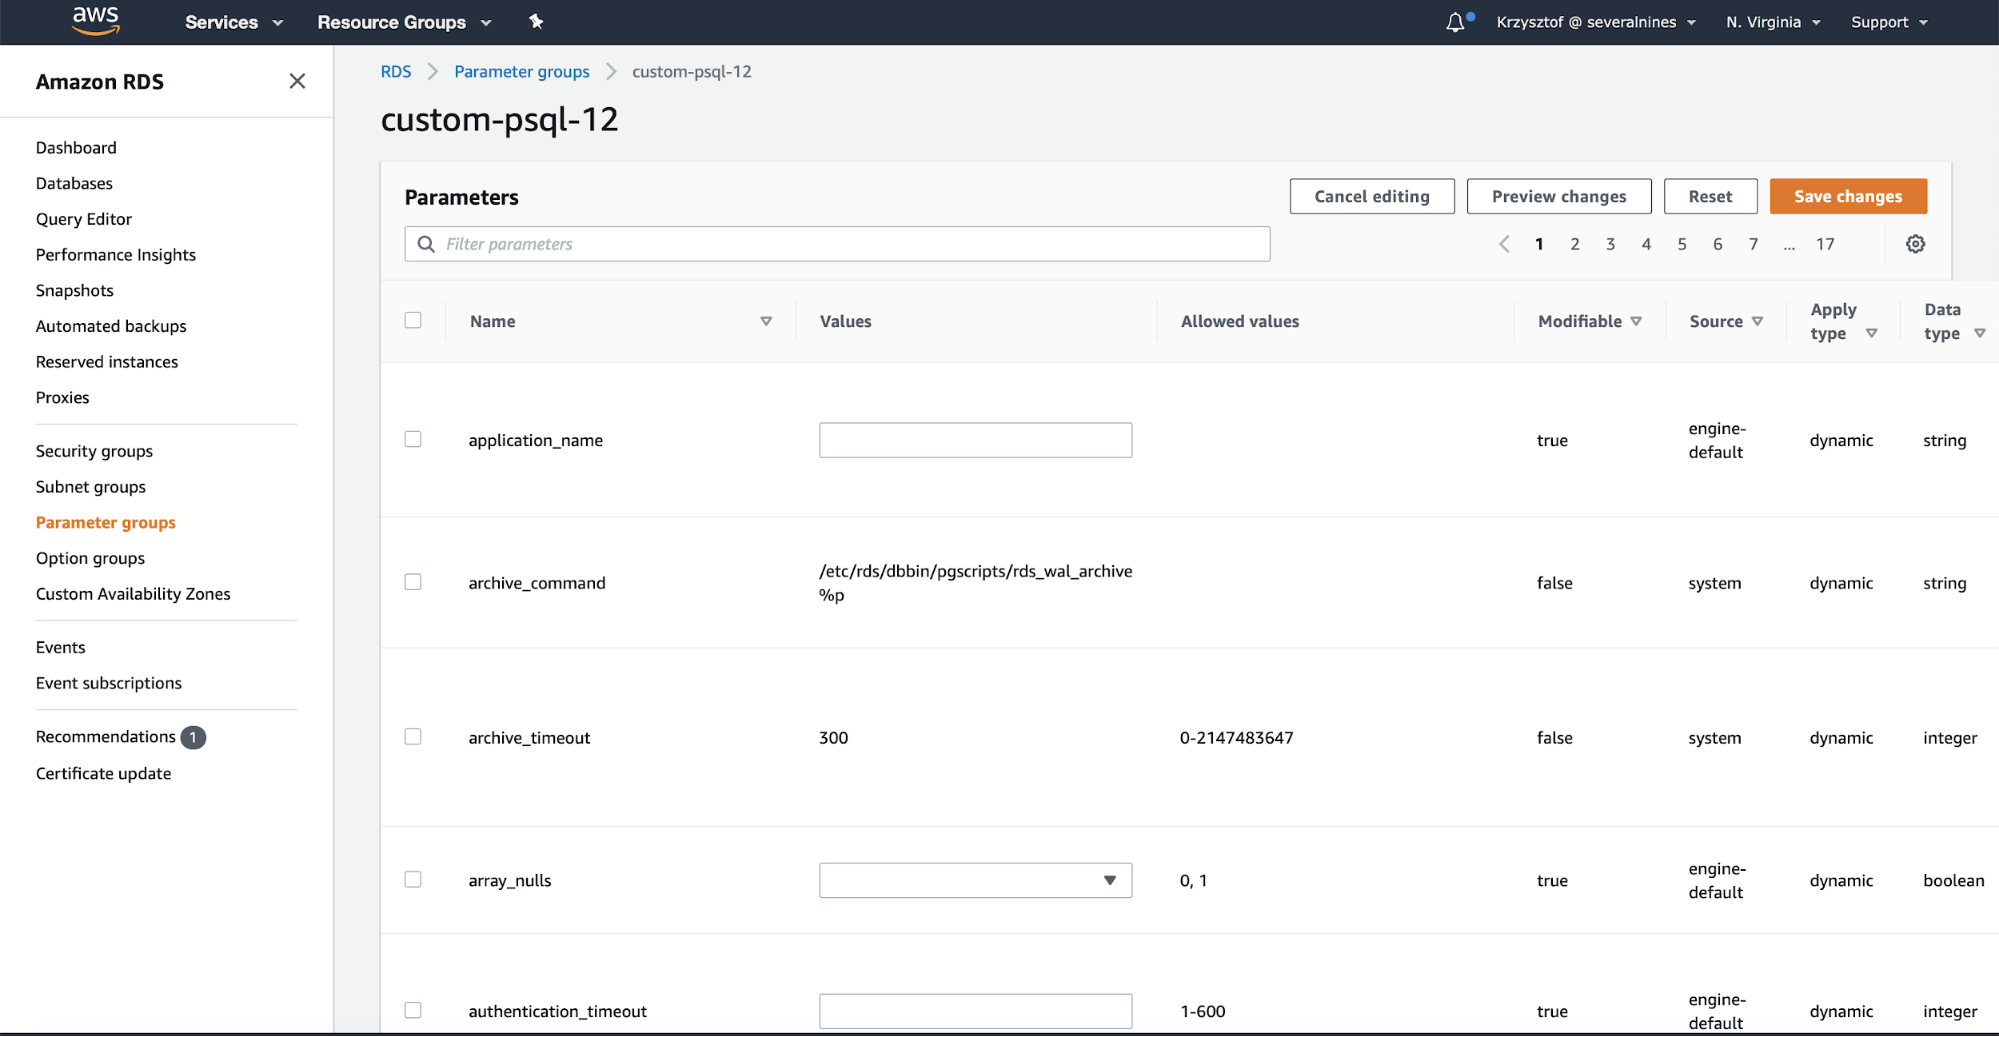Go to page 5 of parameters
Image resolution: width=1999 pixels, height=1037 pixels.
click(x=1682, y=244)
